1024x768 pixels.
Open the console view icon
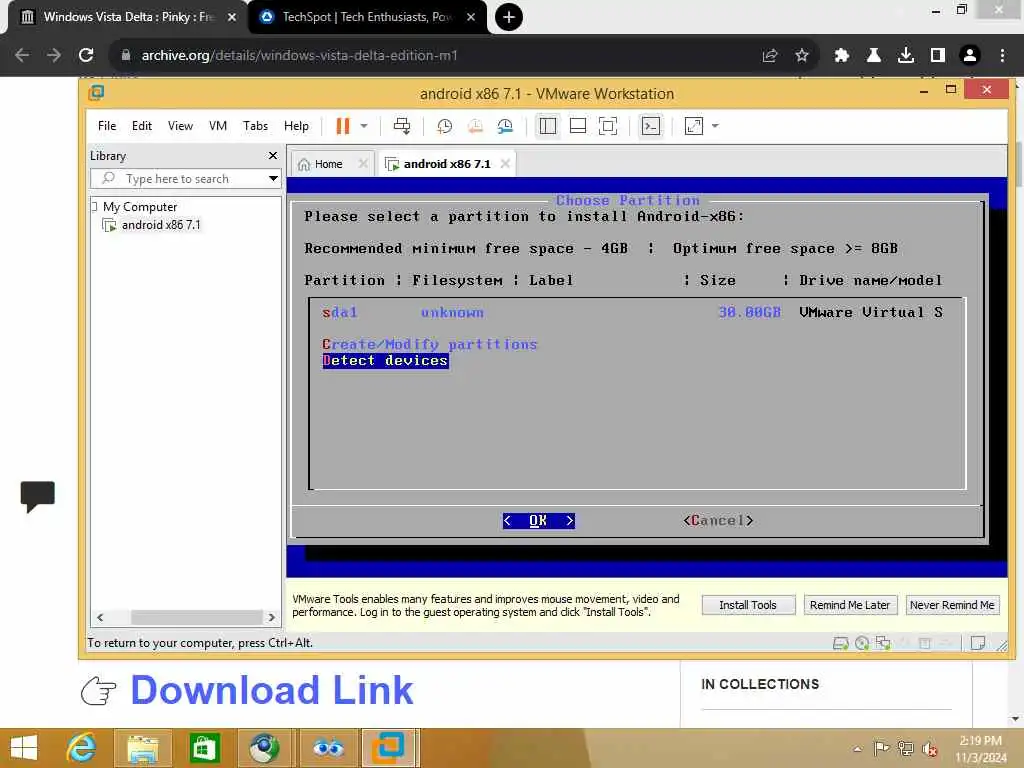(x=650, y=126)
